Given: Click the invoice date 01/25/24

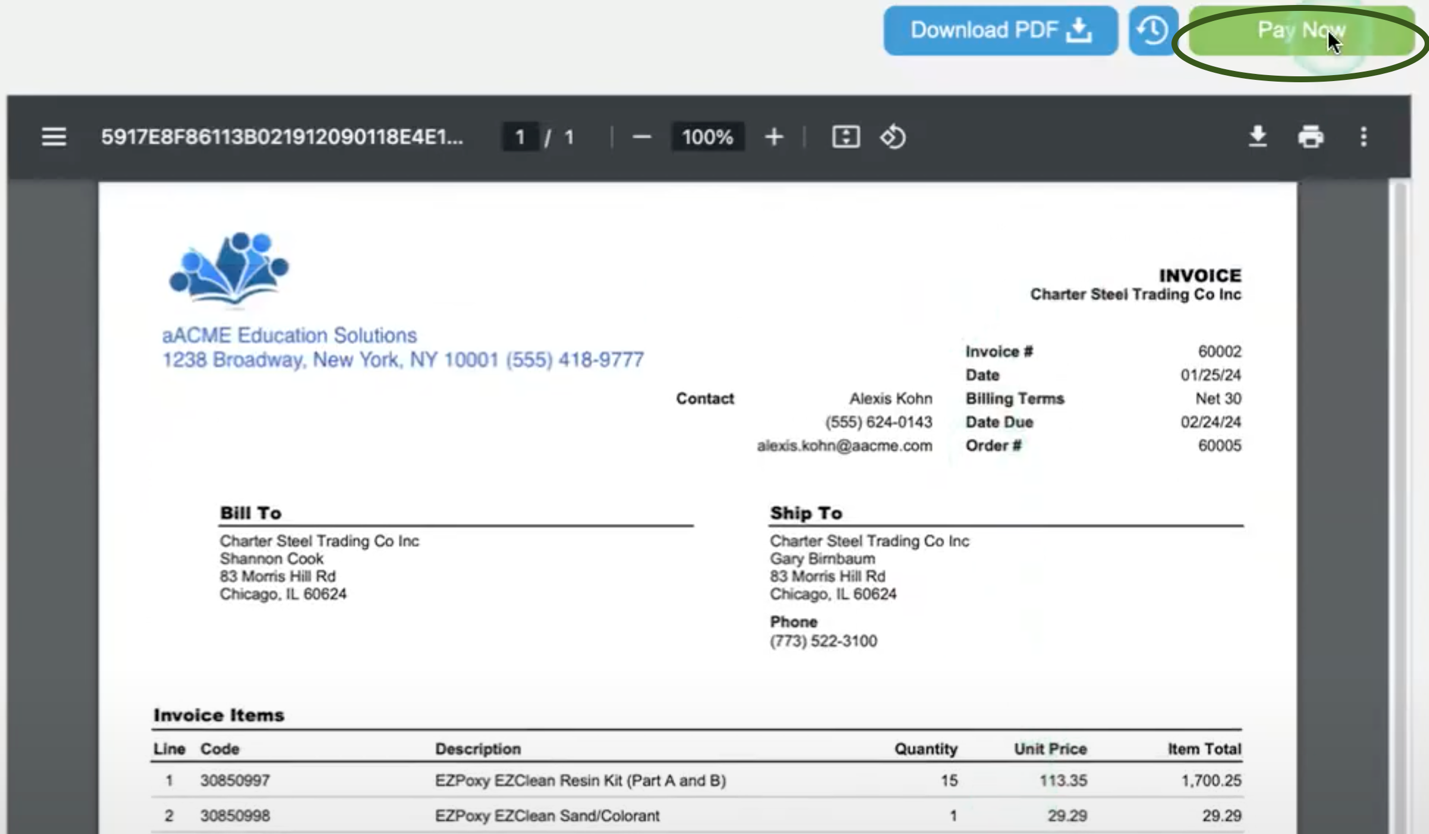Looking at the screenshot, I should coord(1211,375).
